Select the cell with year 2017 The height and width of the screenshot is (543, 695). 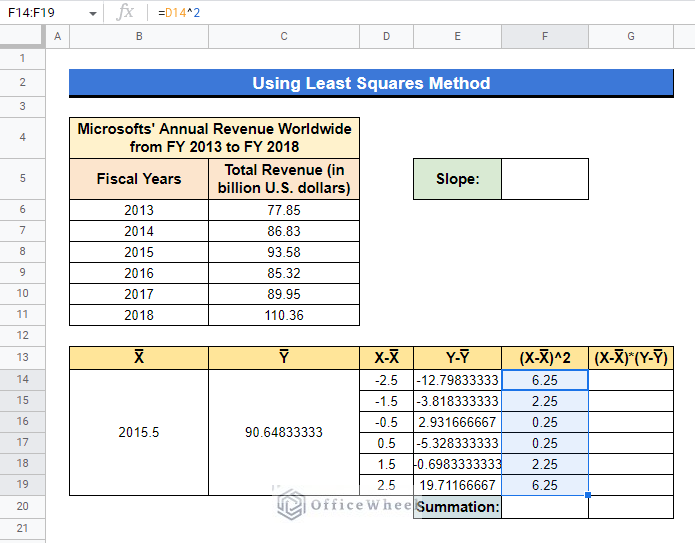coord(139,294)
